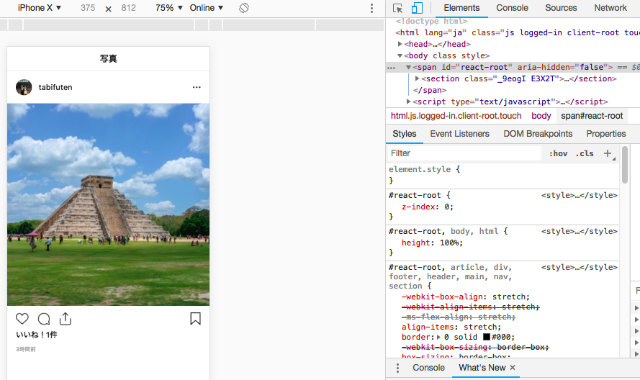Close the What's New drawer tab
This screenshot has width=640, height=380.
513,367
